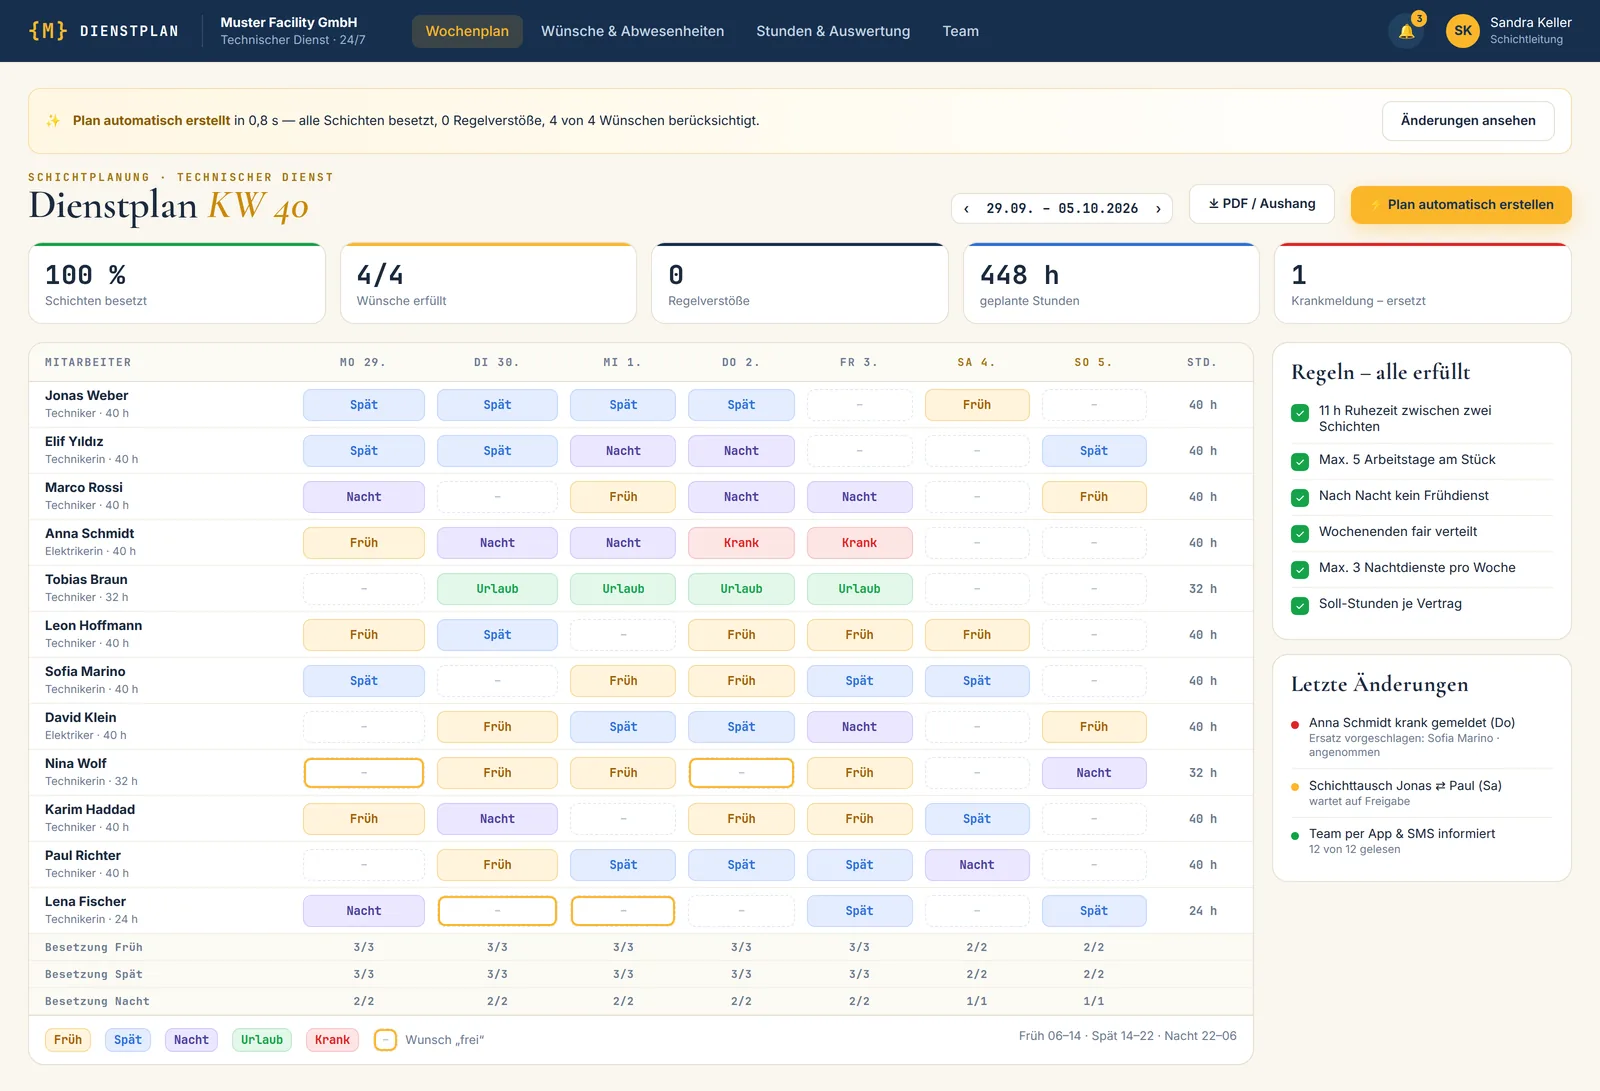Click the Wünsche erfüllt 4/4 card

pyautogui.click(x=489, y=284)
